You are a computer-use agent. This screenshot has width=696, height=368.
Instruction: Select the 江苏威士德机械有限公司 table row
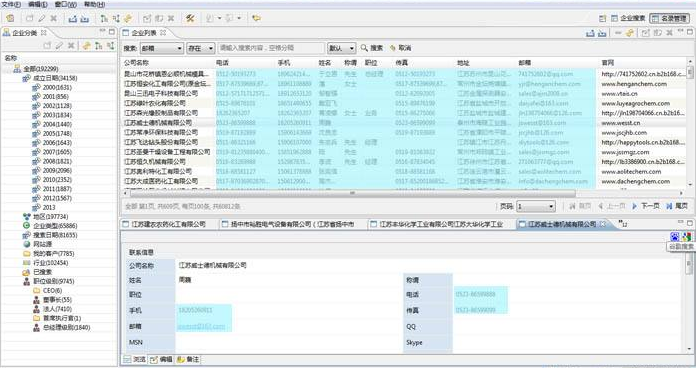click(x=403, y=123)
